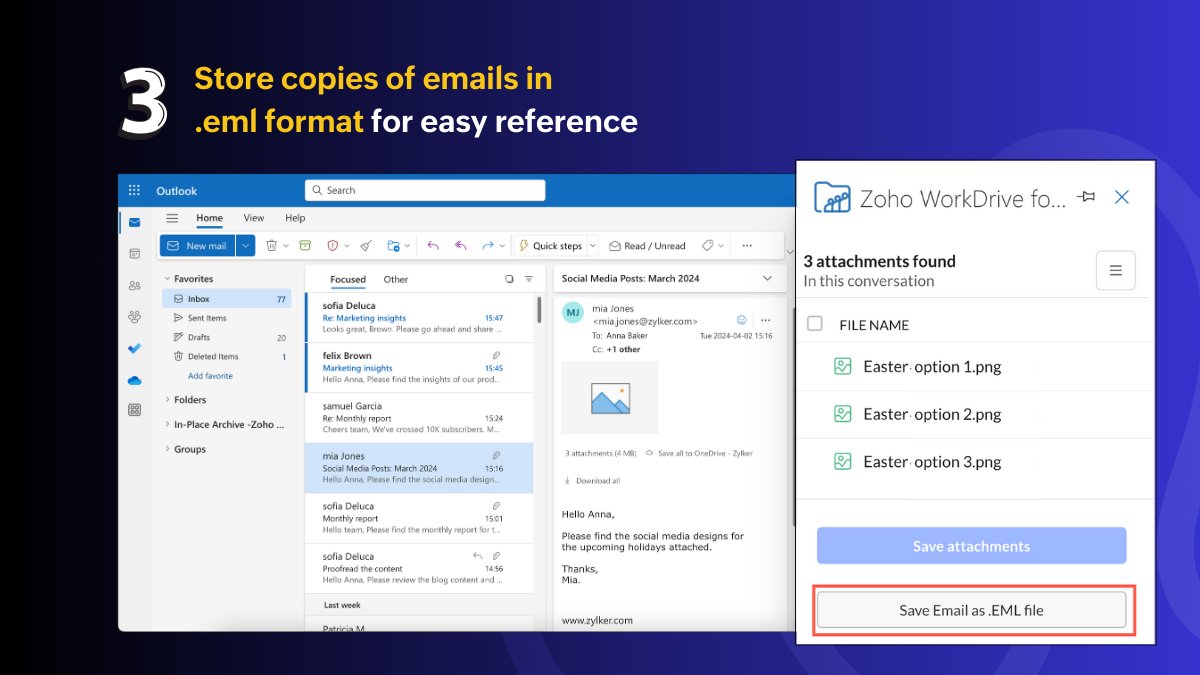The image size is (1200, 675).
Task: Click the Search input box
Action: click(x=425, y=190)
